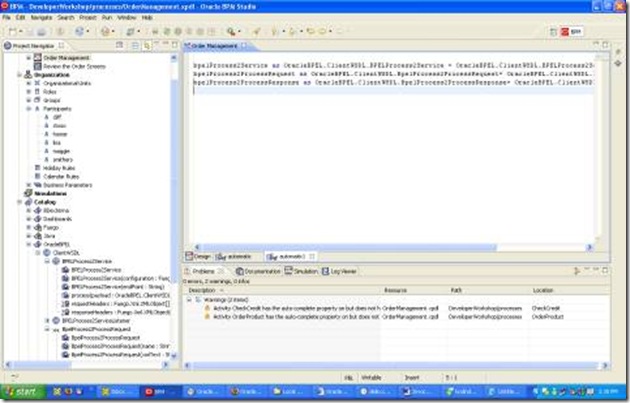Open the File menu
630x403 pixels.
point(6,18)
